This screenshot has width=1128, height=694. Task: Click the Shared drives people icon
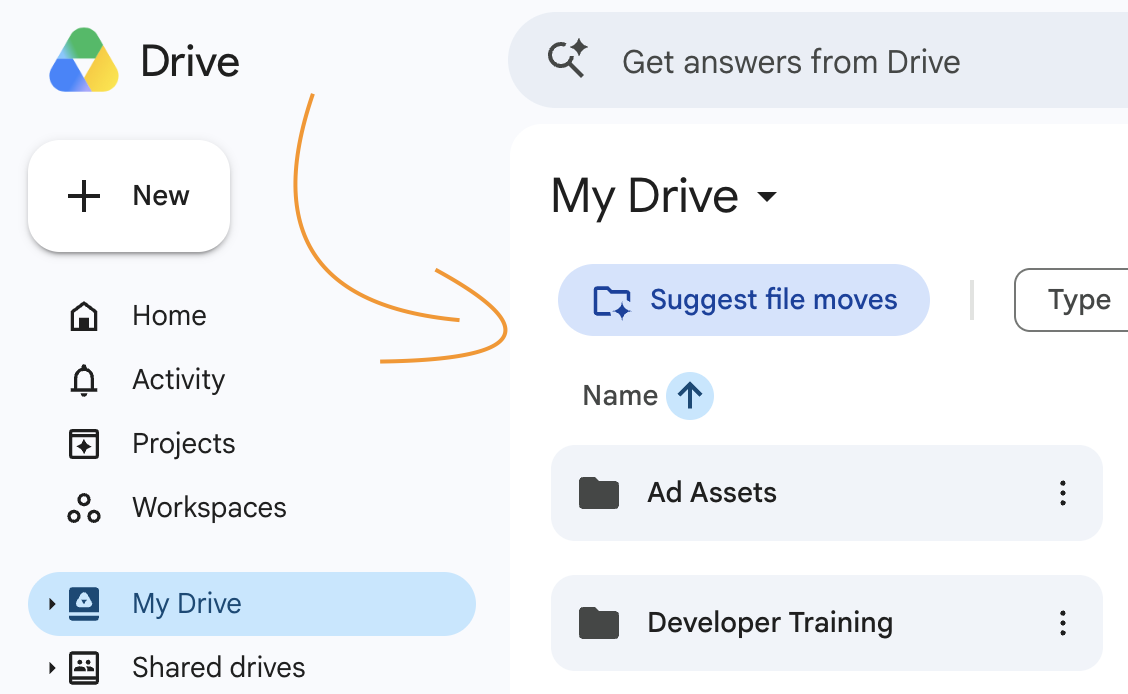tap(84, 667)
